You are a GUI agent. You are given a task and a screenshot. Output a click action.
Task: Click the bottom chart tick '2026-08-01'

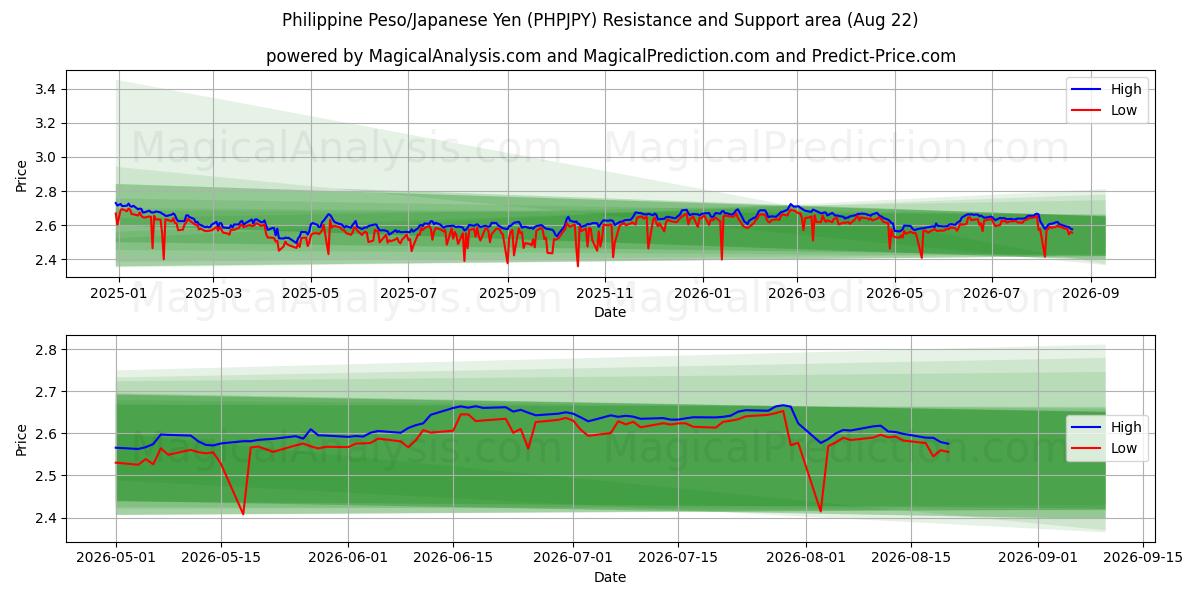point(805,558)
